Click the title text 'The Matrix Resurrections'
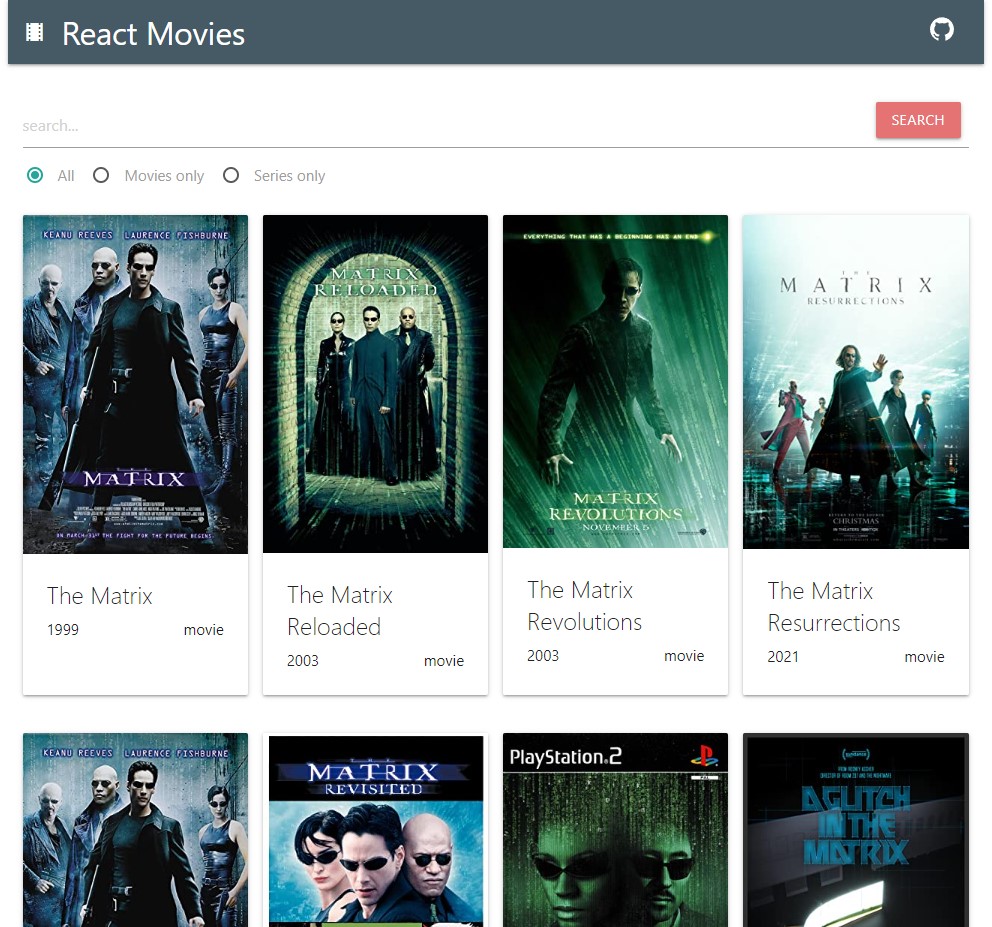The image size is (992, 927). click(834, 607)
